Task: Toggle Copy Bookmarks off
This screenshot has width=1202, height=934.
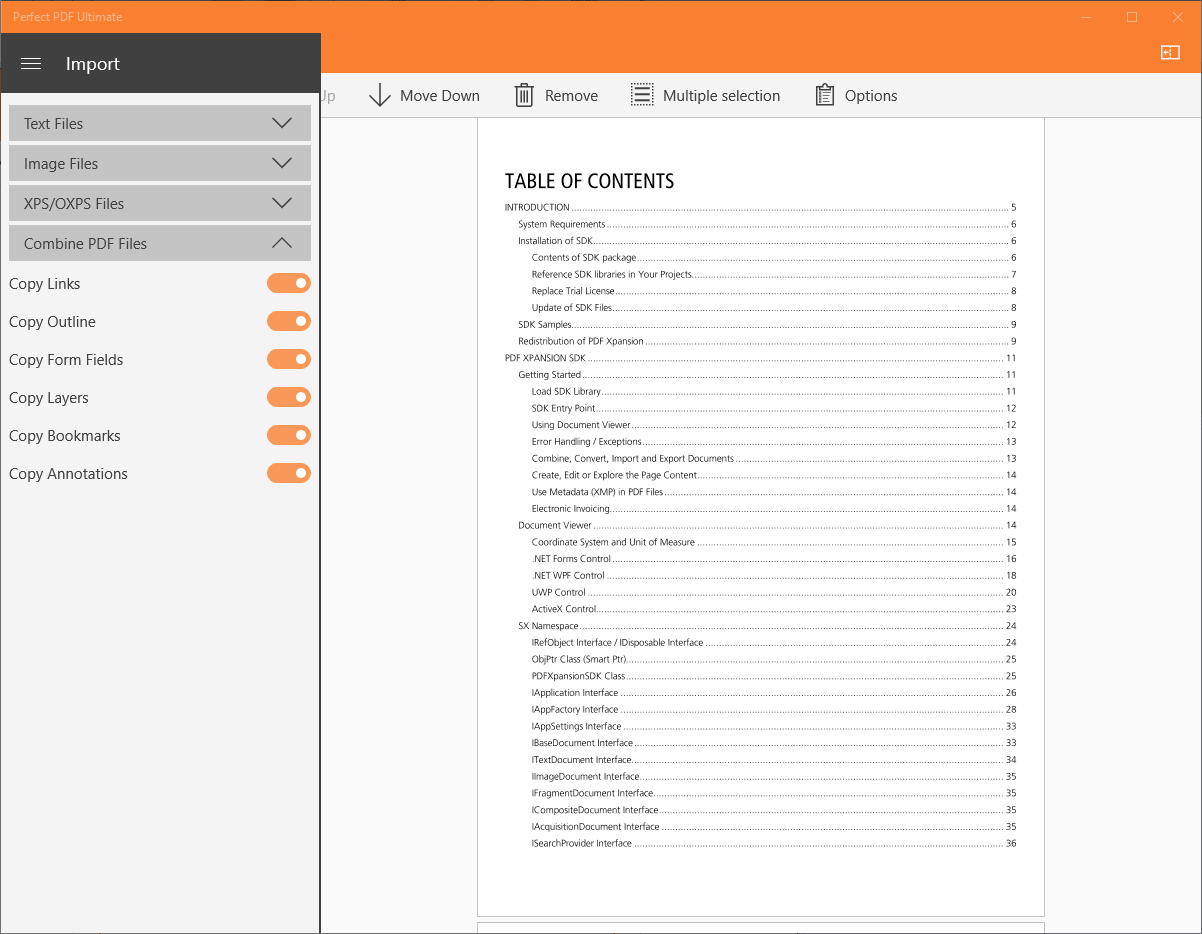Action: [x=289, y=435]
